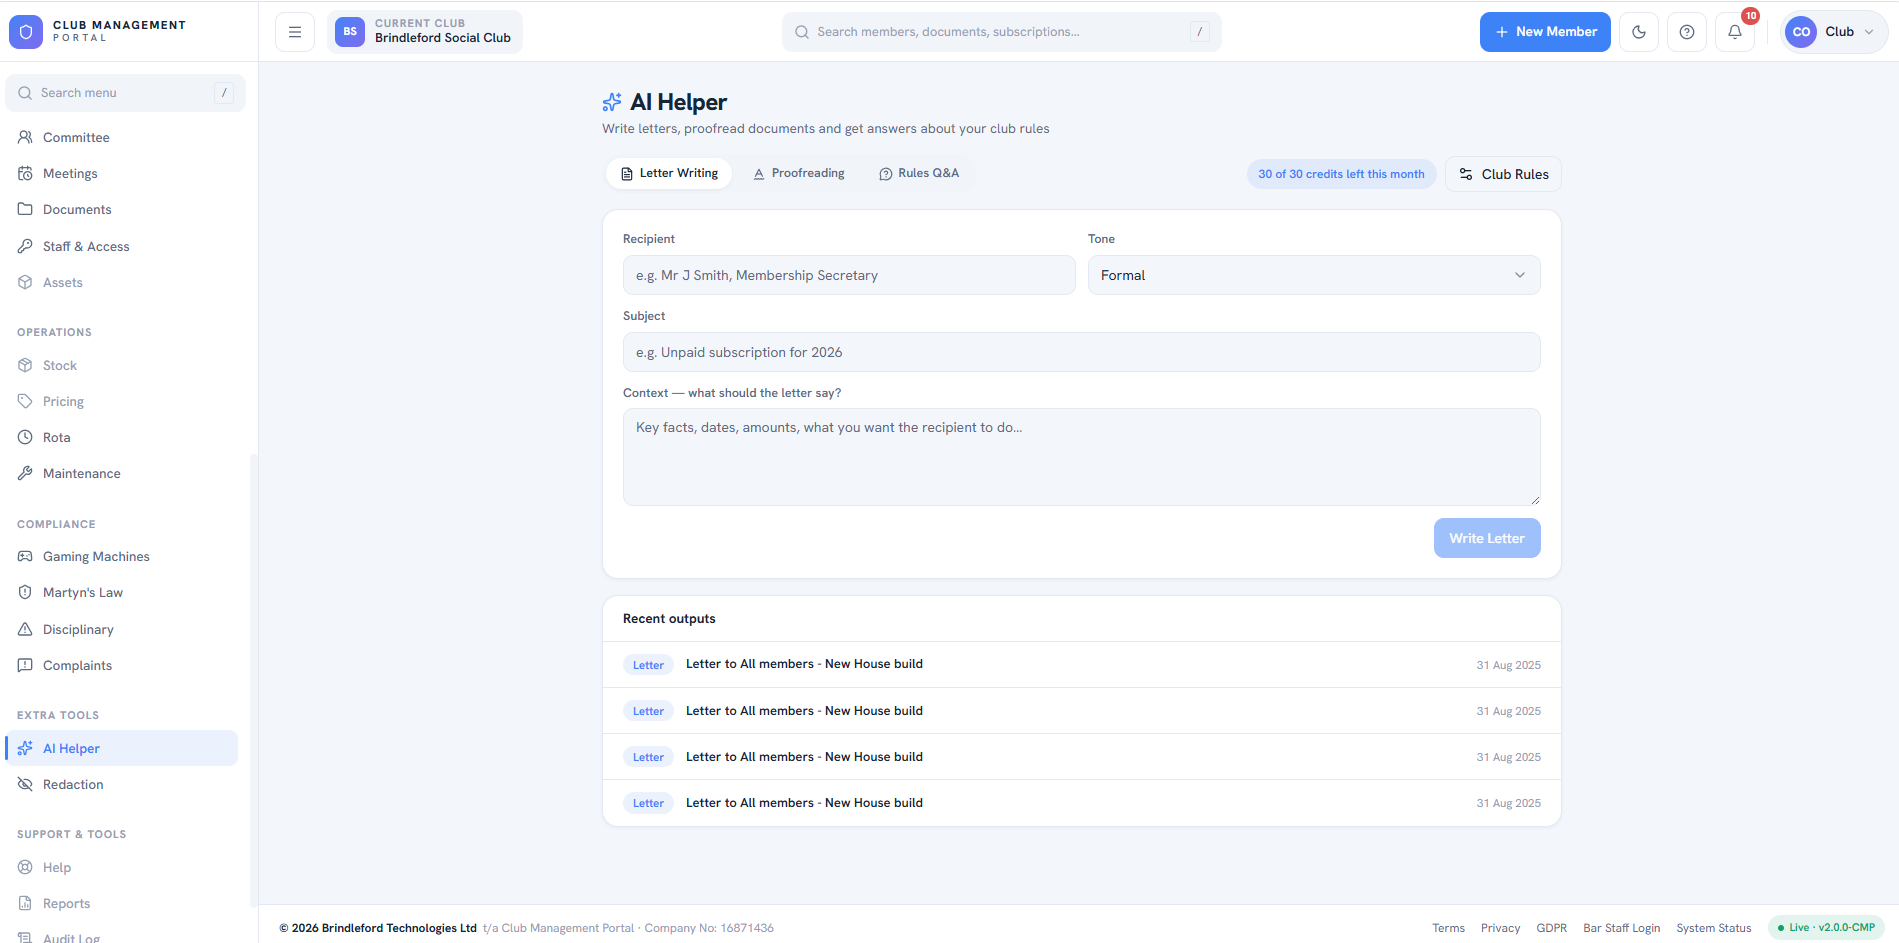Screen dimensions: 1899x943
Task: Click the Search menu field
Action: 125,93
